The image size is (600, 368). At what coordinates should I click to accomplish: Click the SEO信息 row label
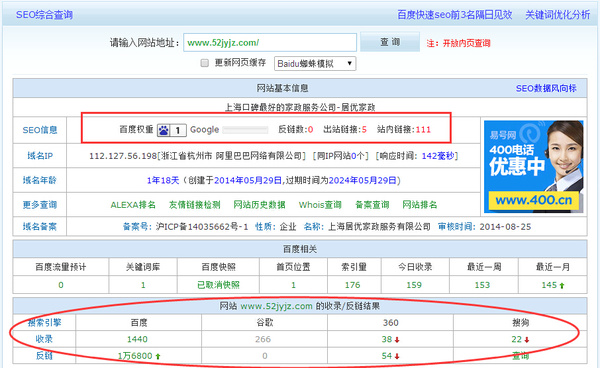(40, 130)
